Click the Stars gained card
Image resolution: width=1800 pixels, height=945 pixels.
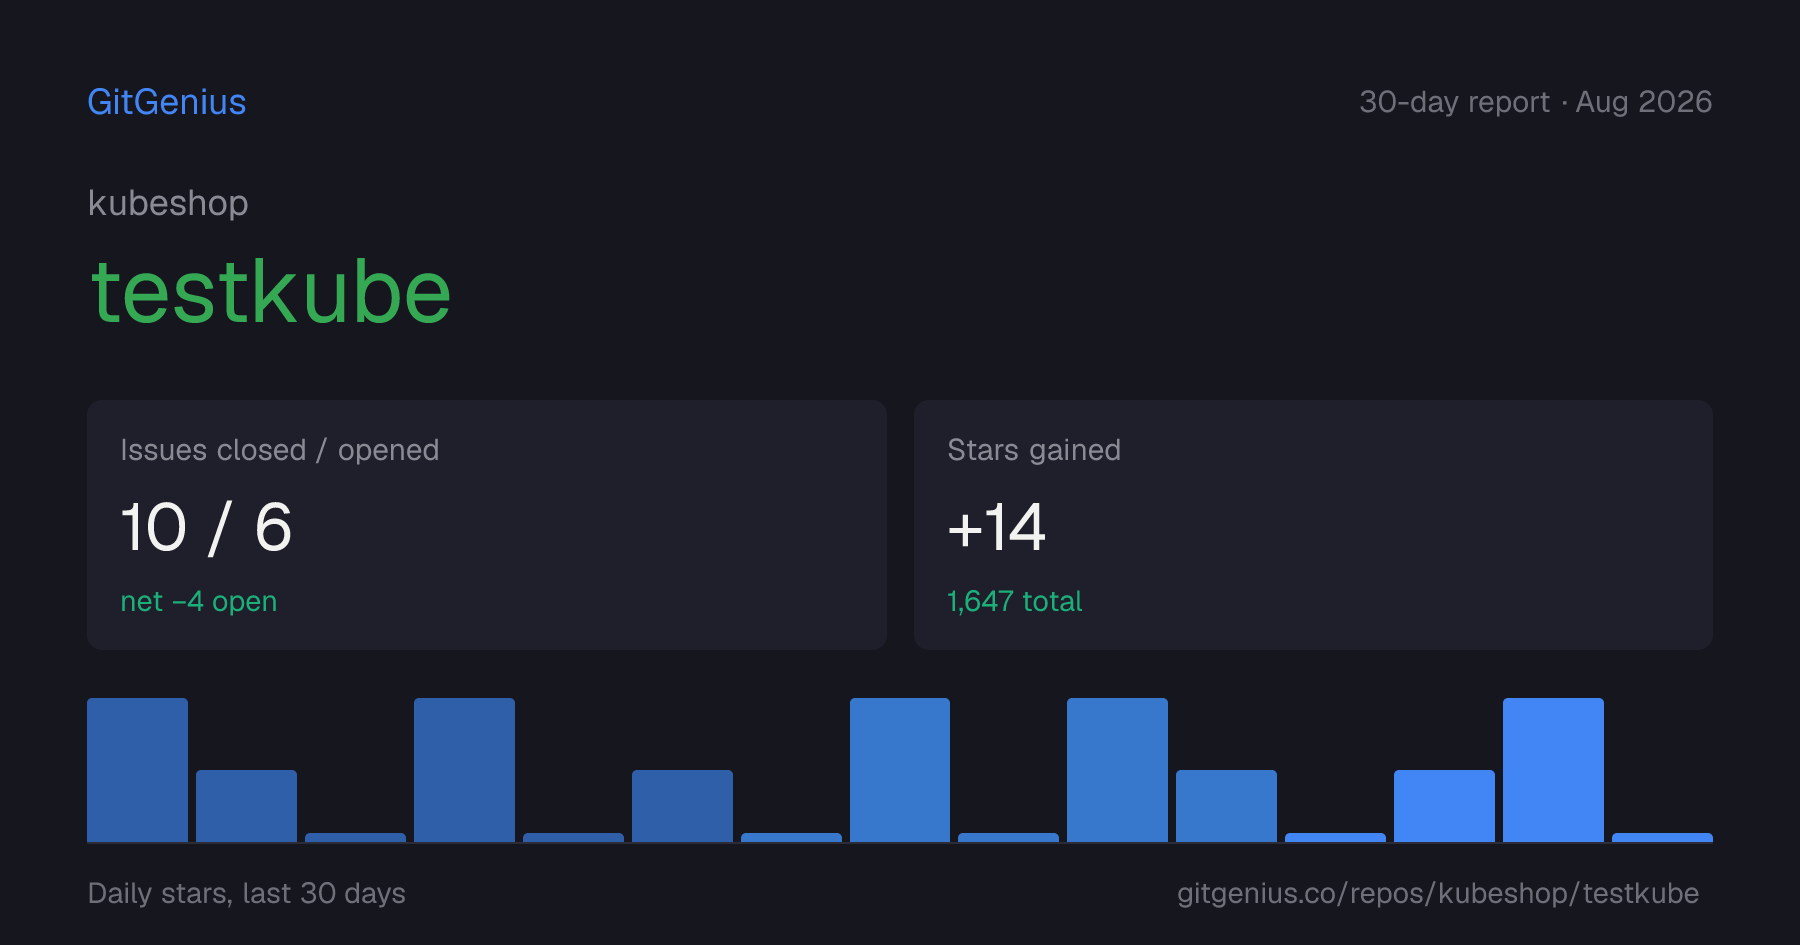pos(1313,525)
